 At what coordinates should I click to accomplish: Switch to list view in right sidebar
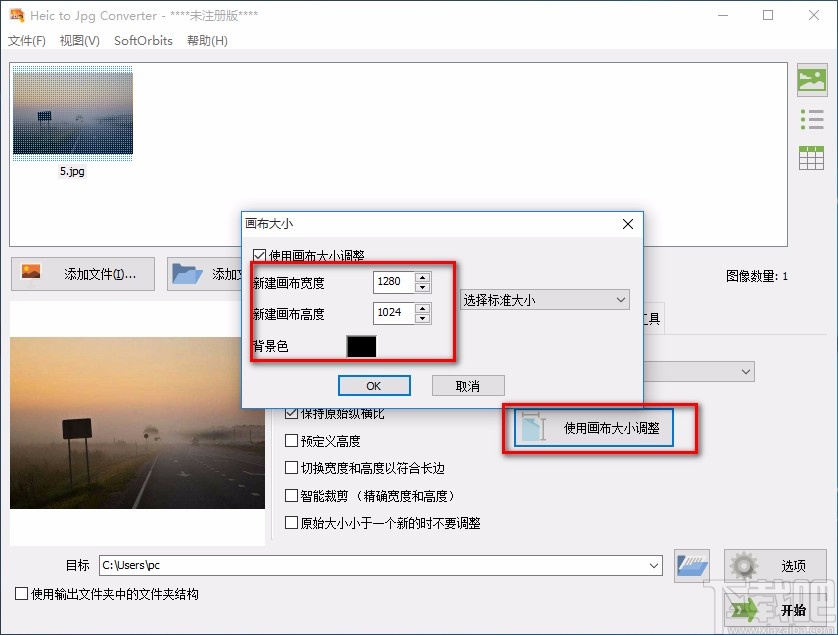click(811, 119)
